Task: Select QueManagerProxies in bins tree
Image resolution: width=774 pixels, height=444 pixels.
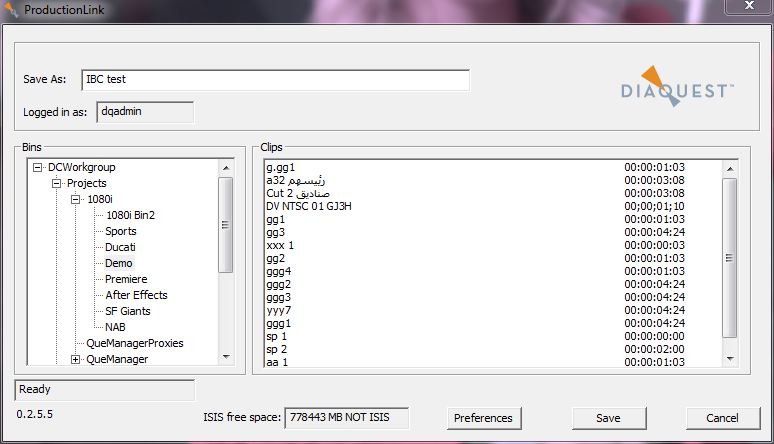Action: pyautogui.click(x=135, y=343)
